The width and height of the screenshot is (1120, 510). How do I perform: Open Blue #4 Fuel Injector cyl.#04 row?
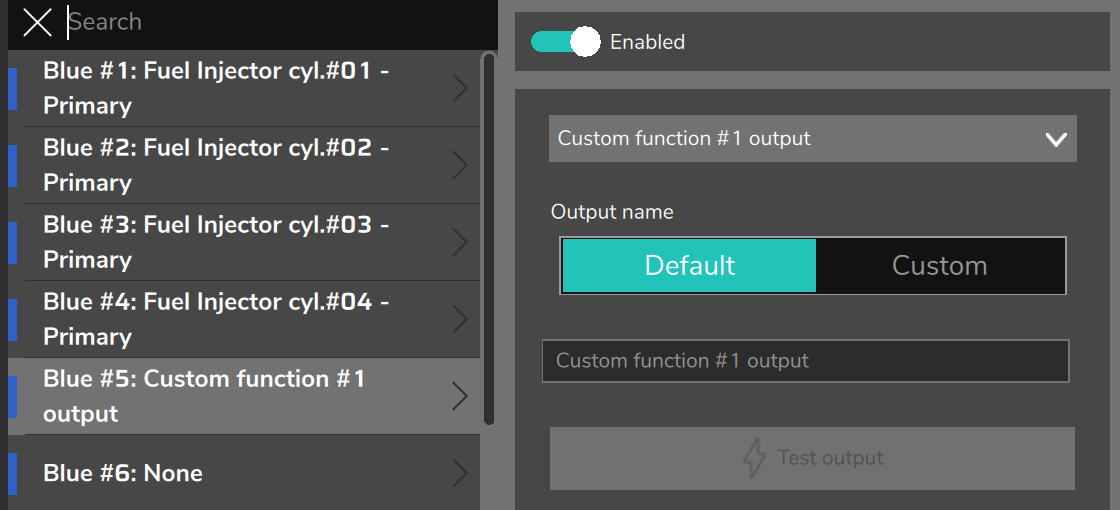point(244,319)
